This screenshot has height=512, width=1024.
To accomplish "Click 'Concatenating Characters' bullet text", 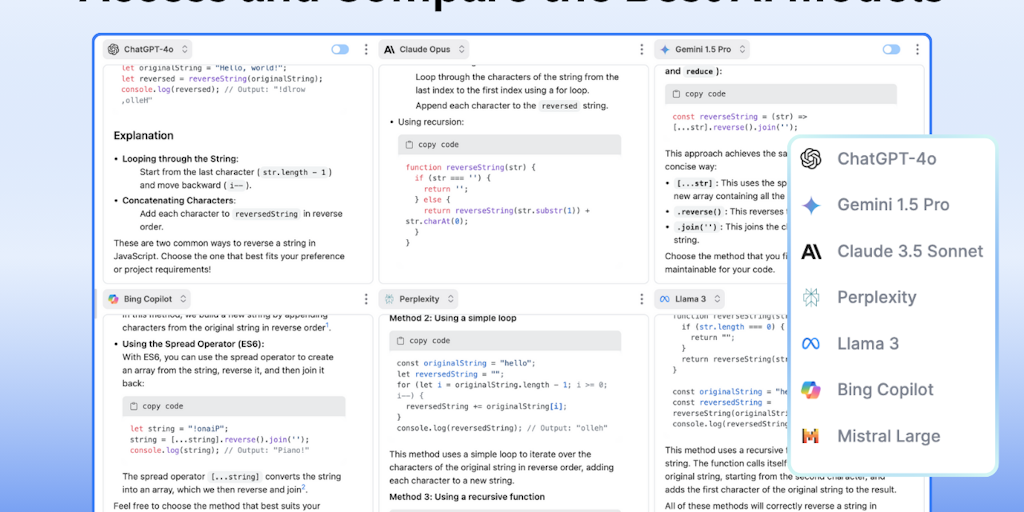I will point(178,200).
